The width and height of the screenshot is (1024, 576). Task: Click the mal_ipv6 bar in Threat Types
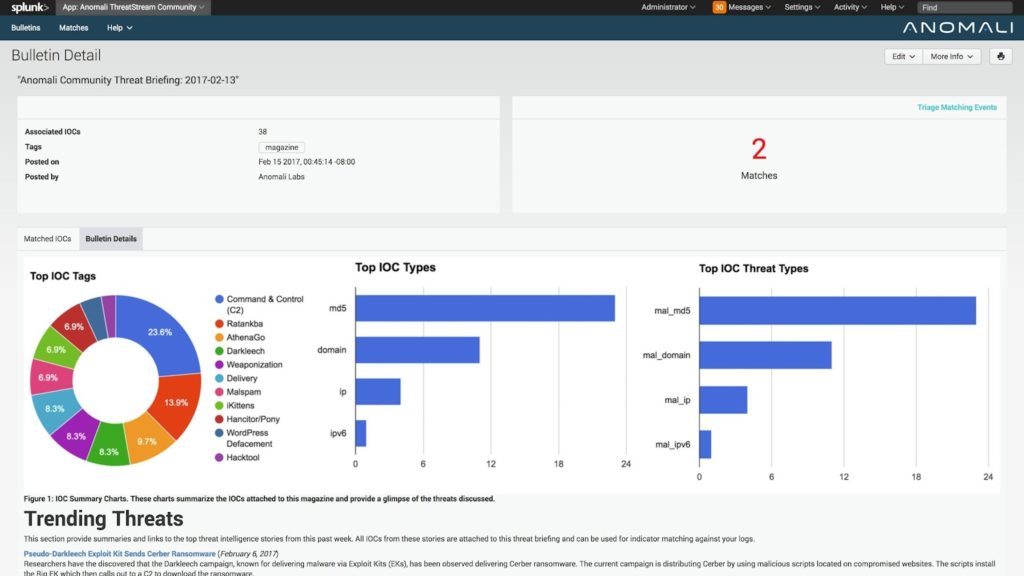[705, 445]
